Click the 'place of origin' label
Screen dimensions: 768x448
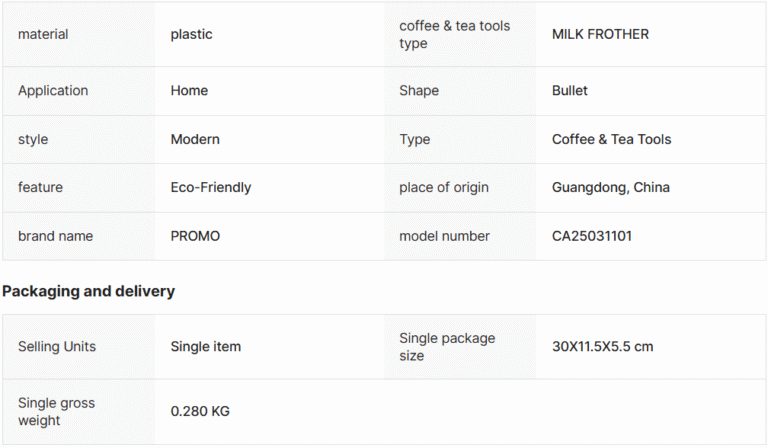(444, 188)
